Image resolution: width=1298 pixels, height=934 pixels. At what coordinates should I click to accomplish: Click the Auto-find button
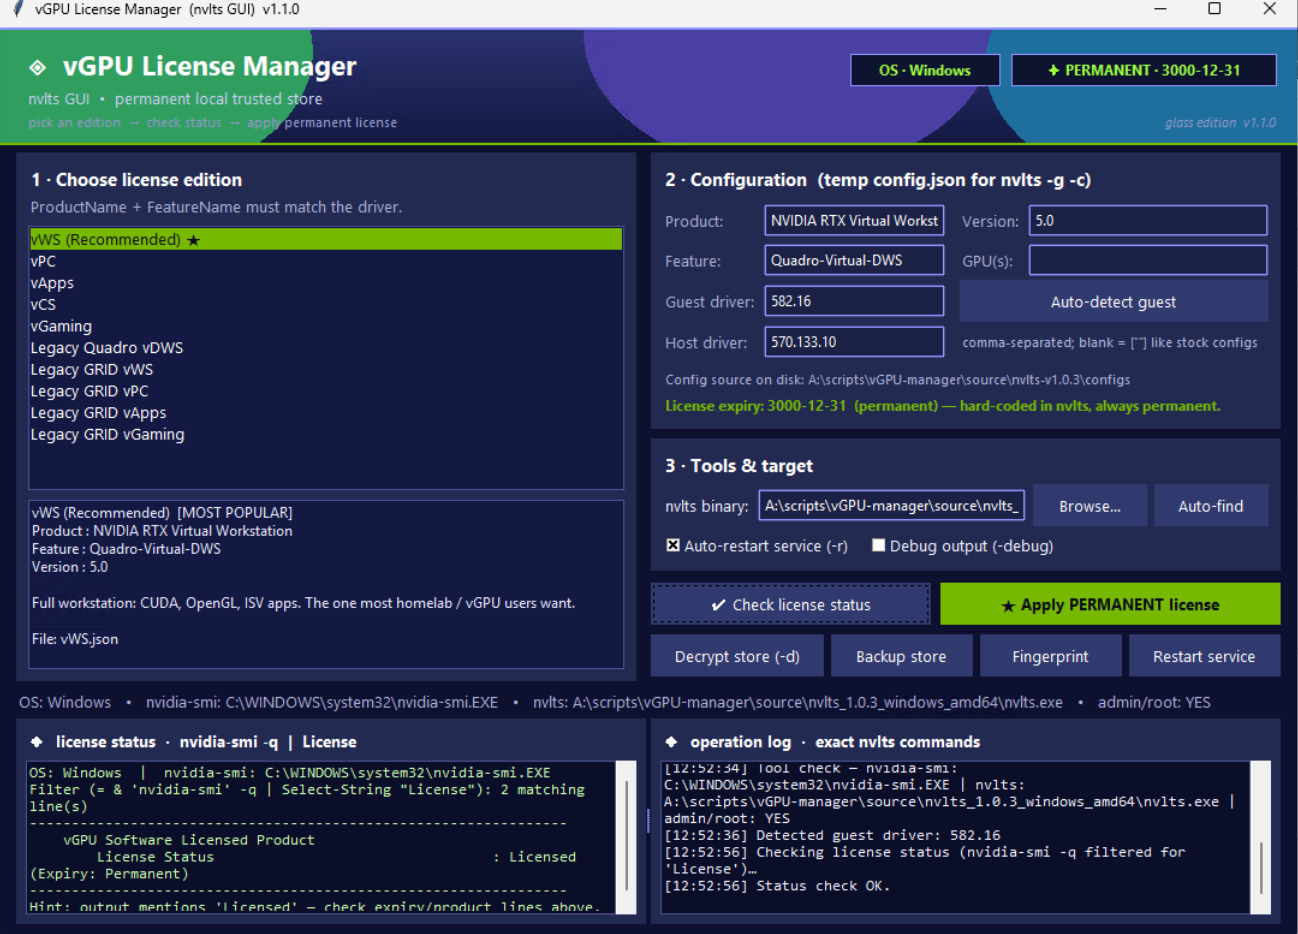[1211, 506]
